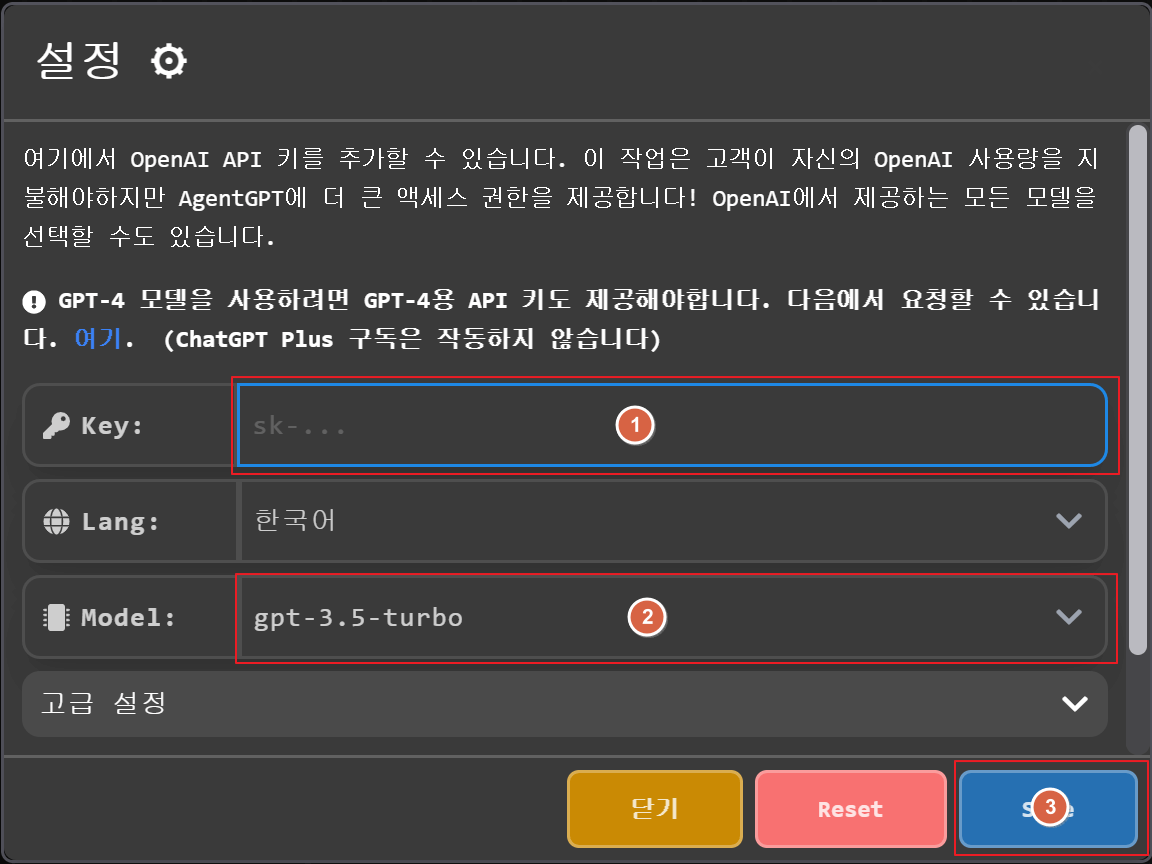Screen dimensions: 1152x864
Task: Click the Reset button
Action: click(850, 808)
